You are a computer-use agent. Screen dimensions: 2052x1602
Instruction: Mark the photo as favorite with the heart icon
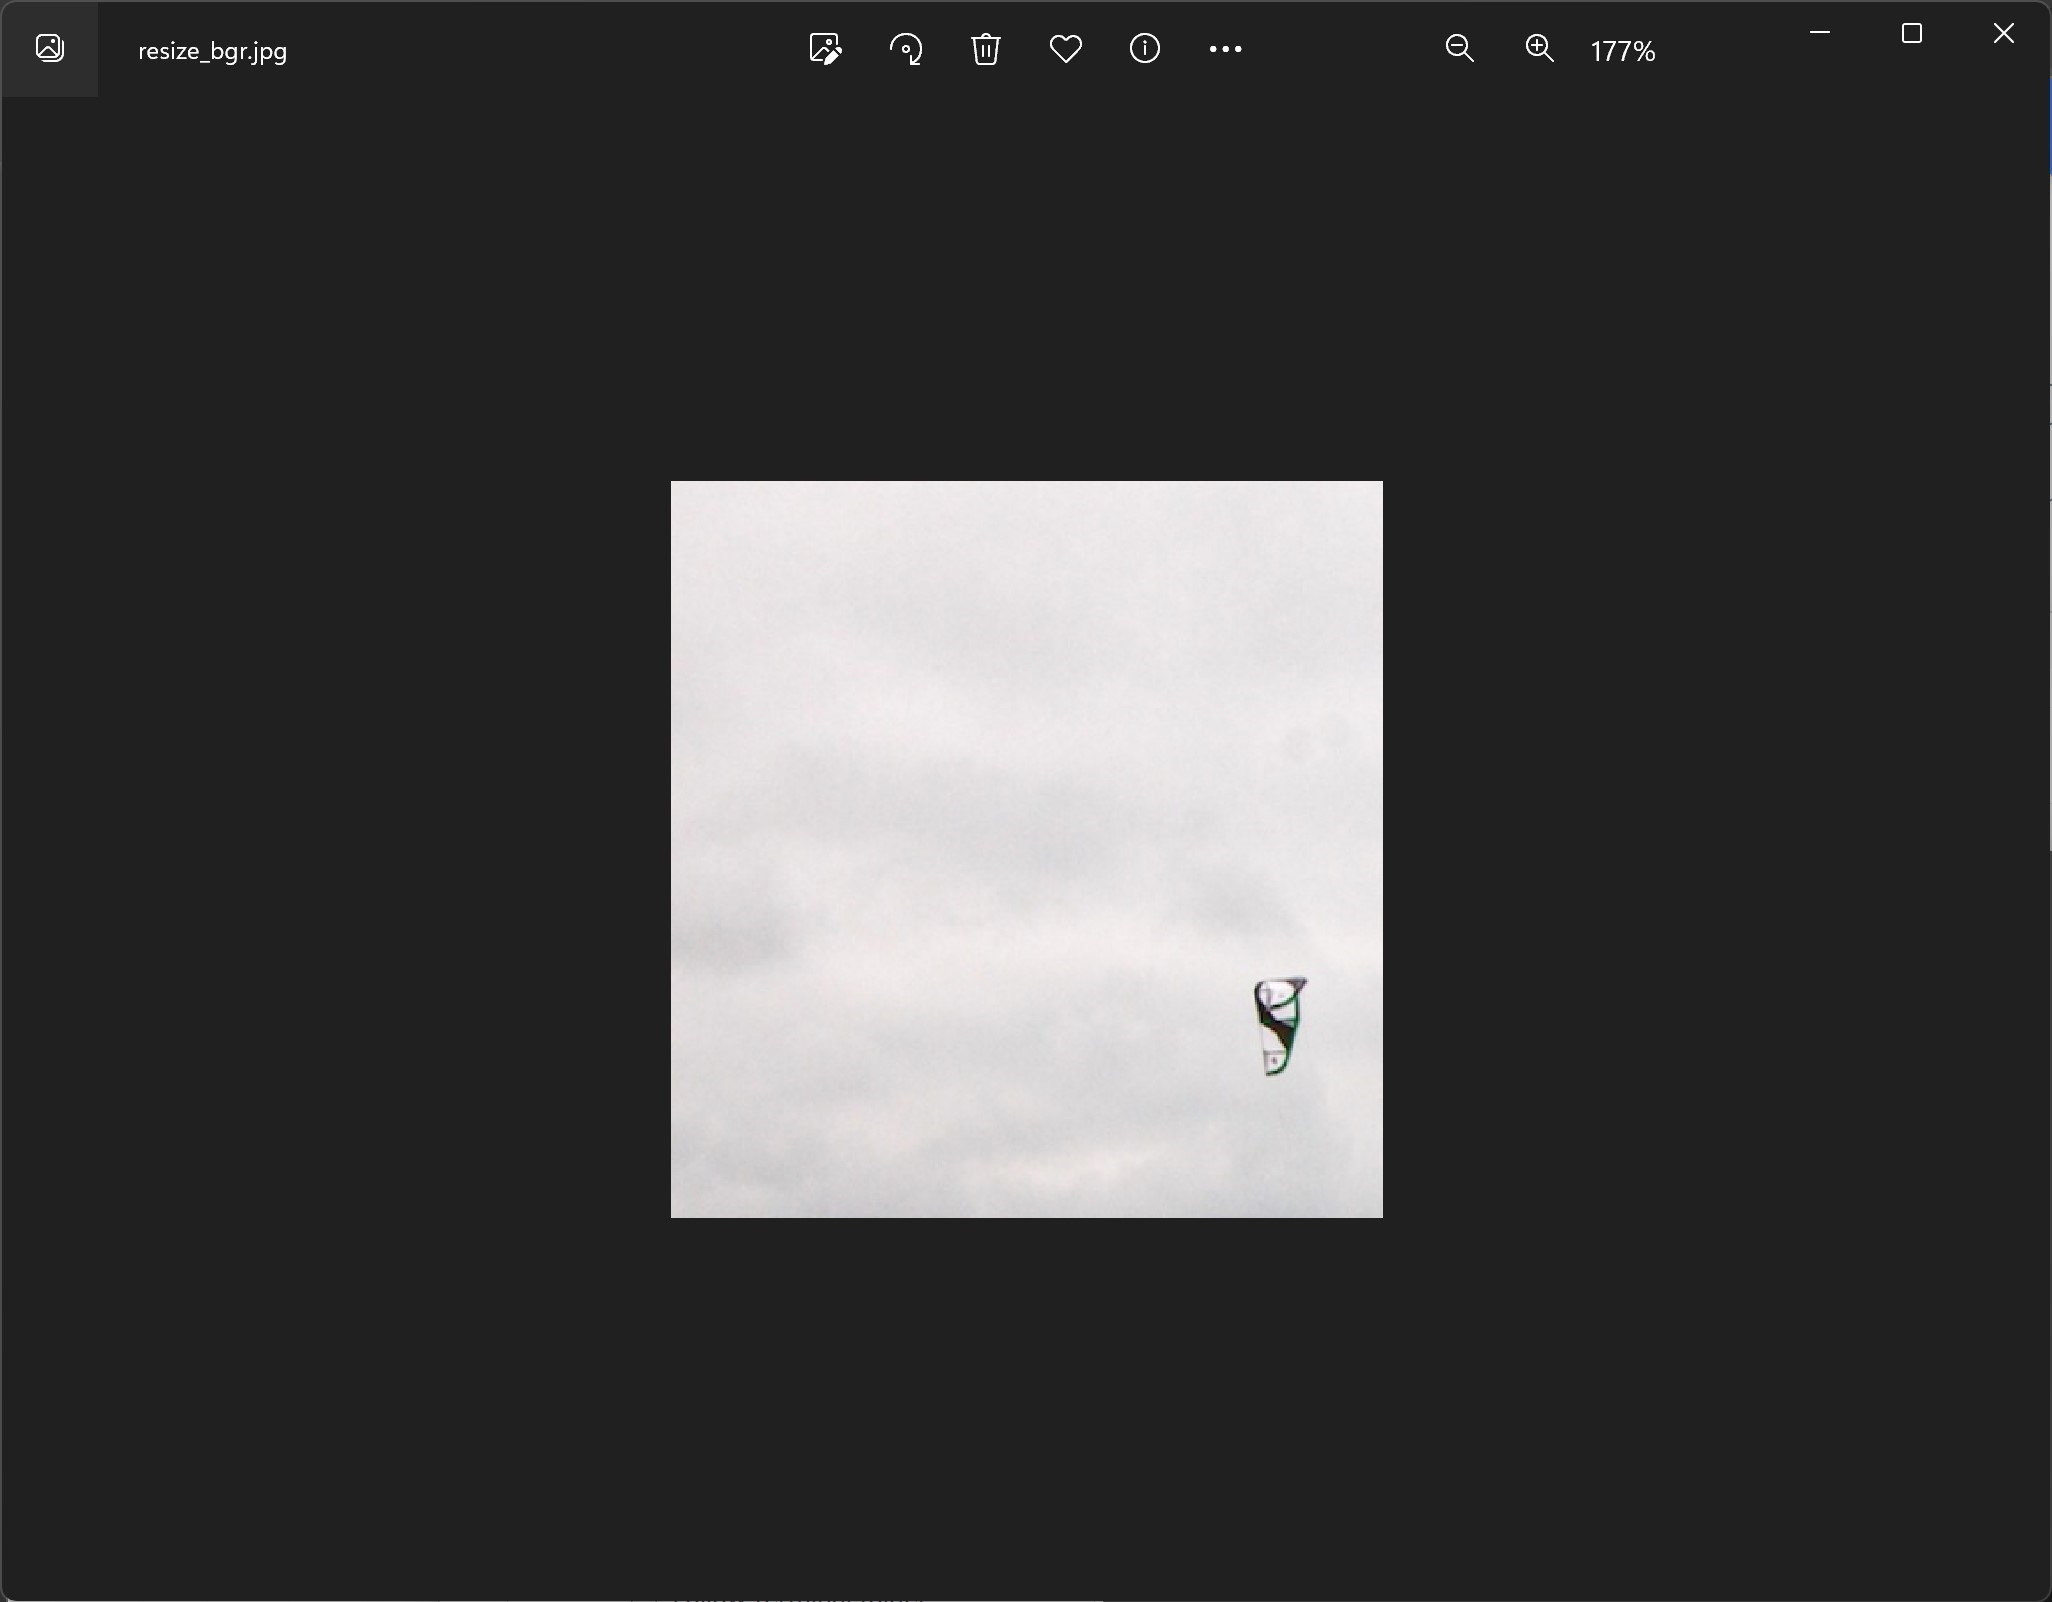(1066, 49)
